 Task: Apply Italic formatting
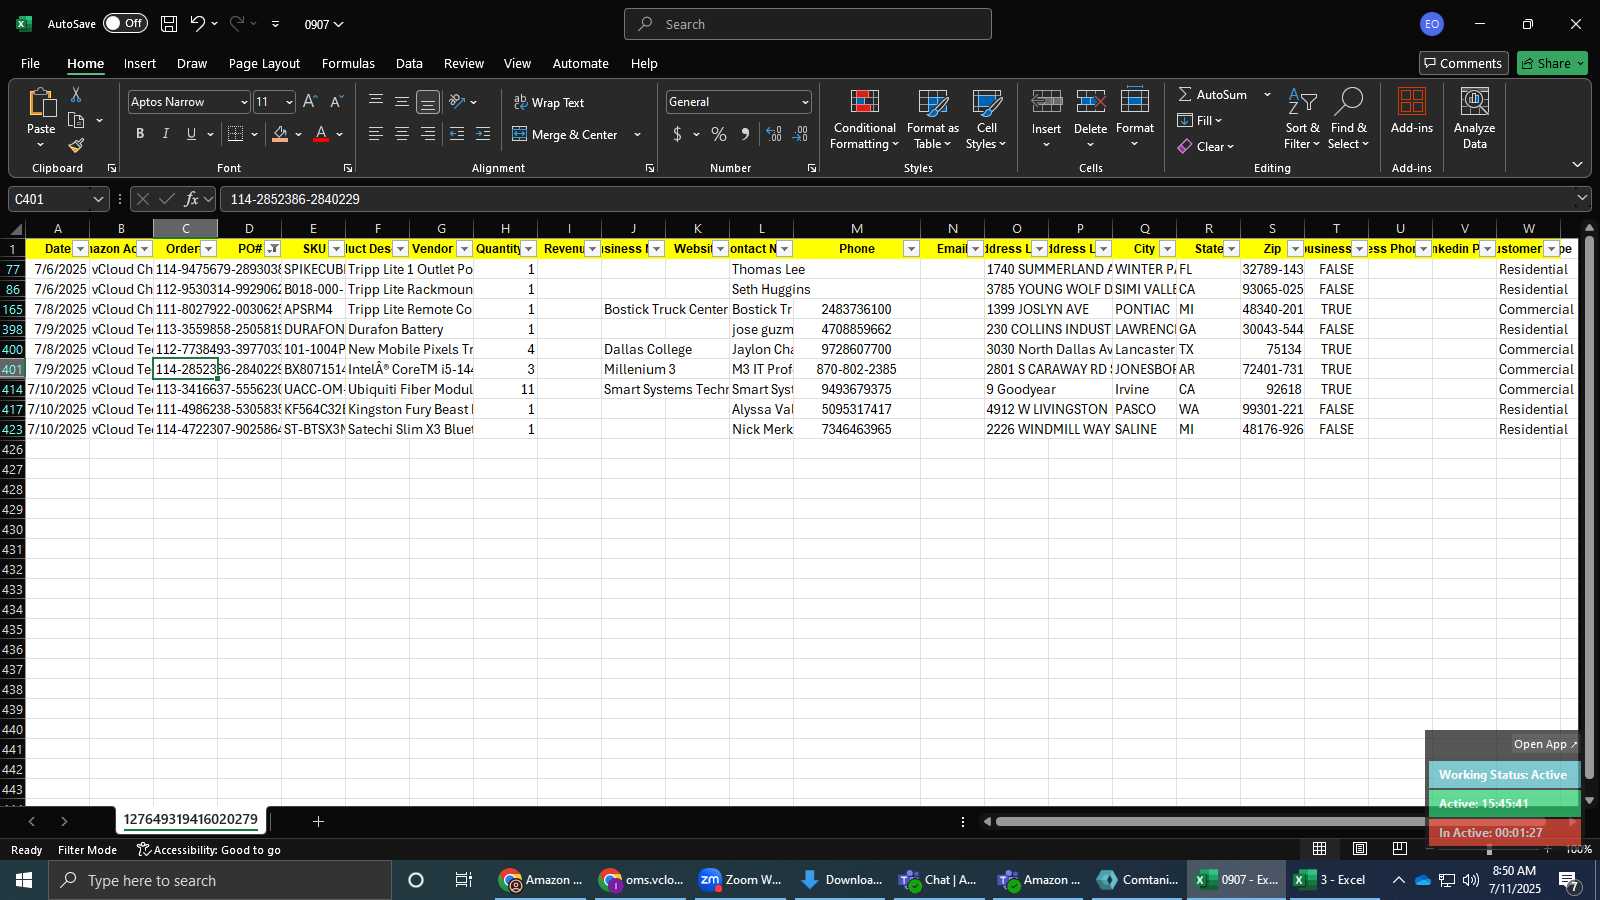coord(166,134)
